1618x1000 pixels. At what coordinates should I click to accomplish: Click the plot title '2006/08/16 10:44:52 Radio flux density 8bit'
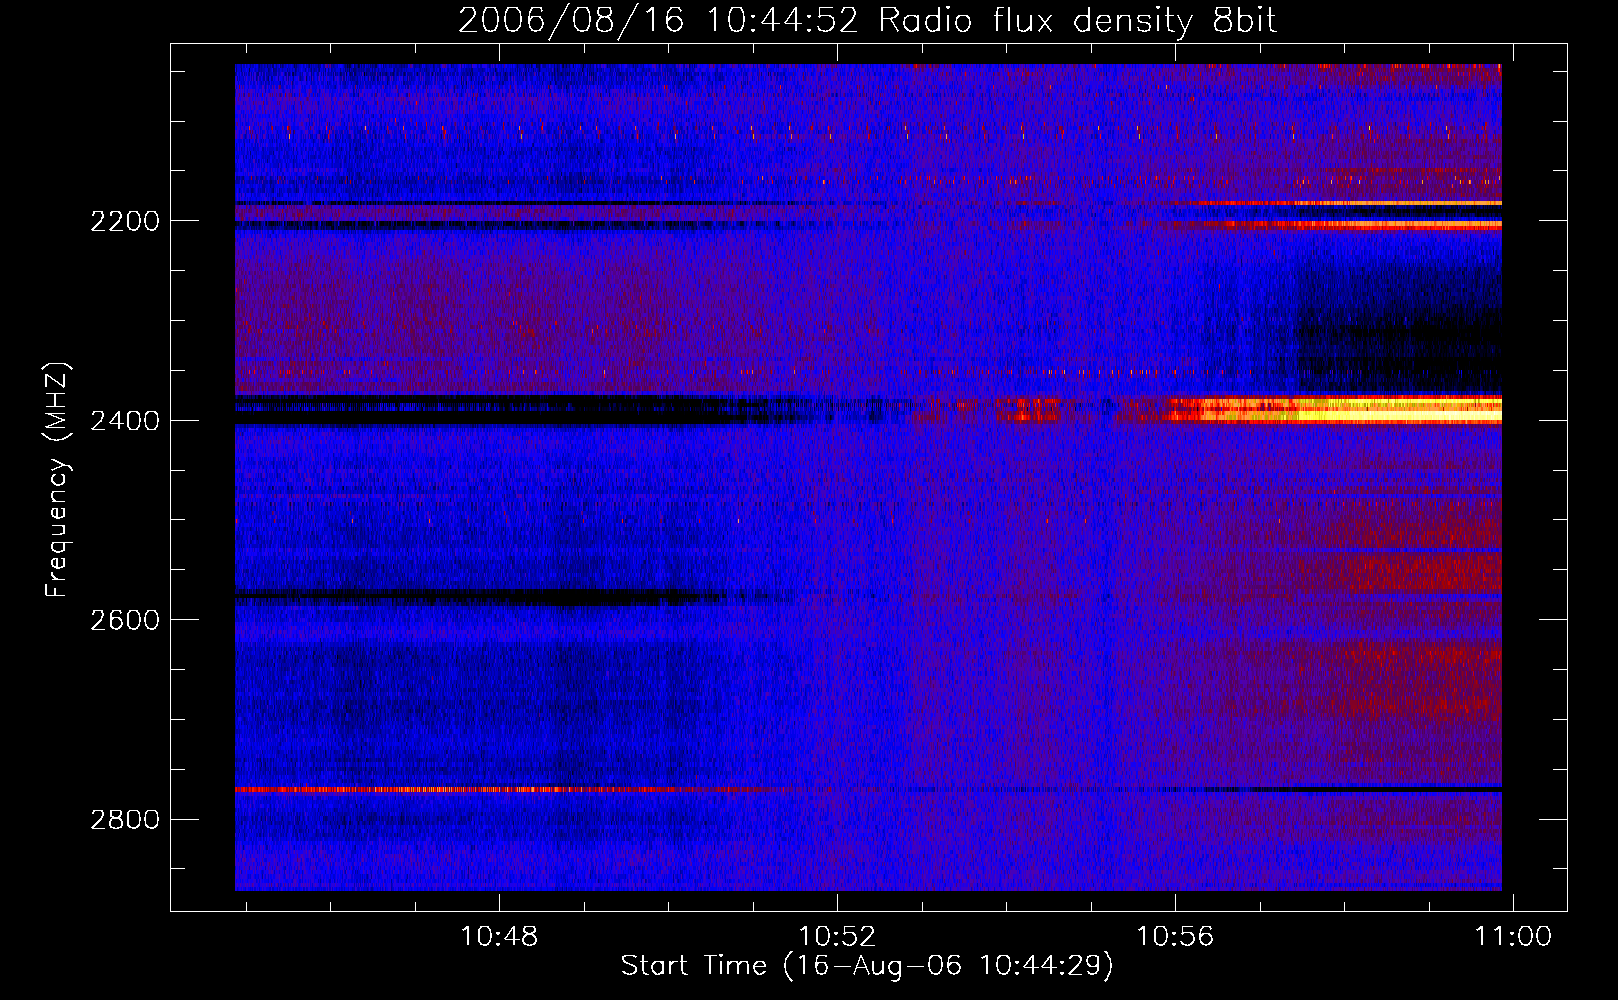[x=867, y=21]
